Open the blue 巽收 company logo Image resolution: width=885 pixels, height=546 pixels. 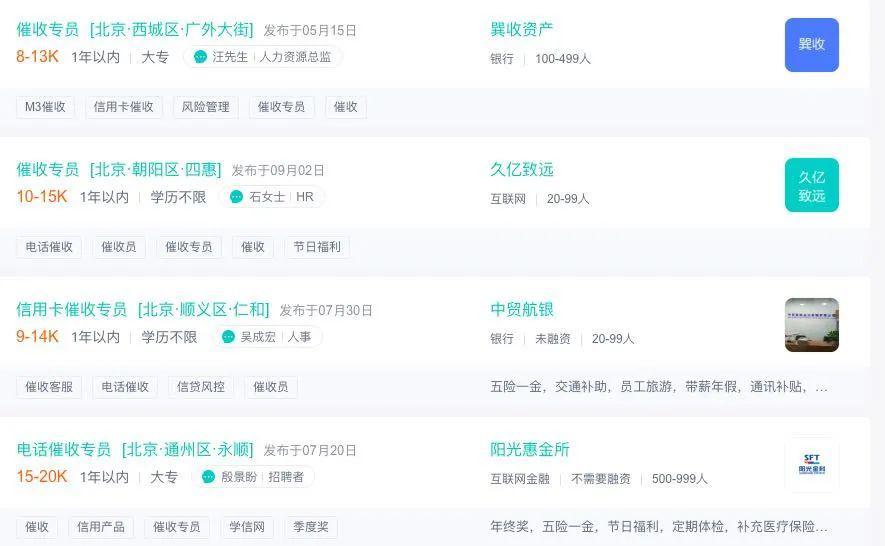point(812,45)
